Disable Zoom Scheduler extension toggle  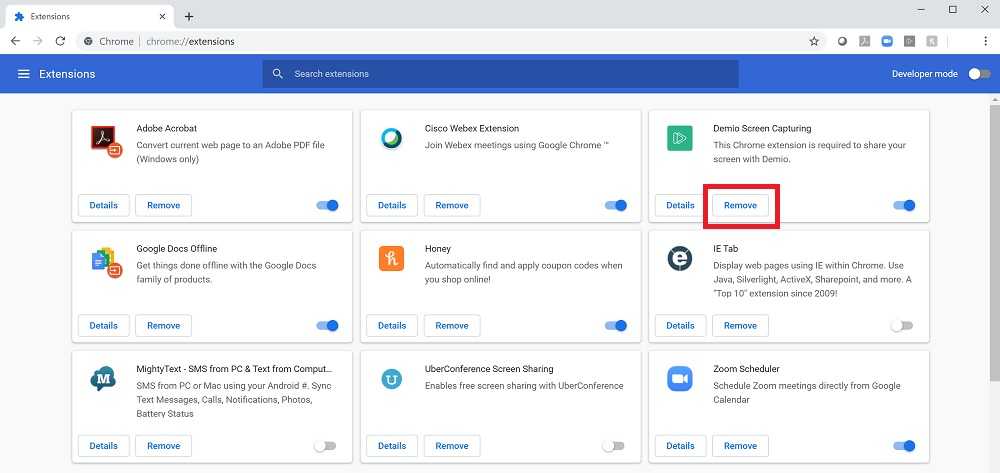[904, 446]
